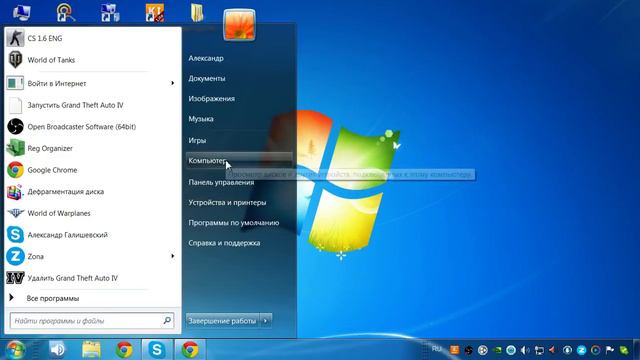Screen dimensions: 640x360
Task: Open Устройства и принтеры
Action: [227, 202]
